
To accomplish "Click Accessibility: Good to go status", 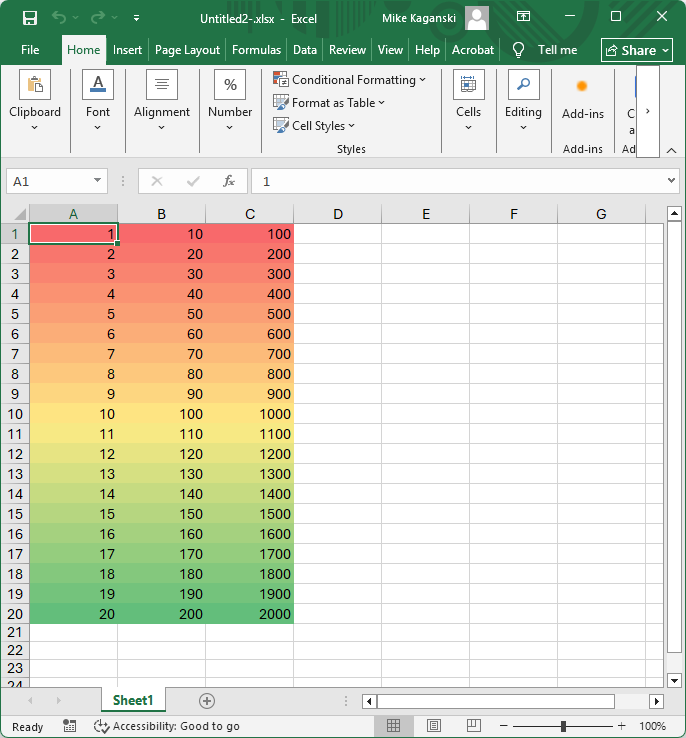I will (x=167, y=726).
